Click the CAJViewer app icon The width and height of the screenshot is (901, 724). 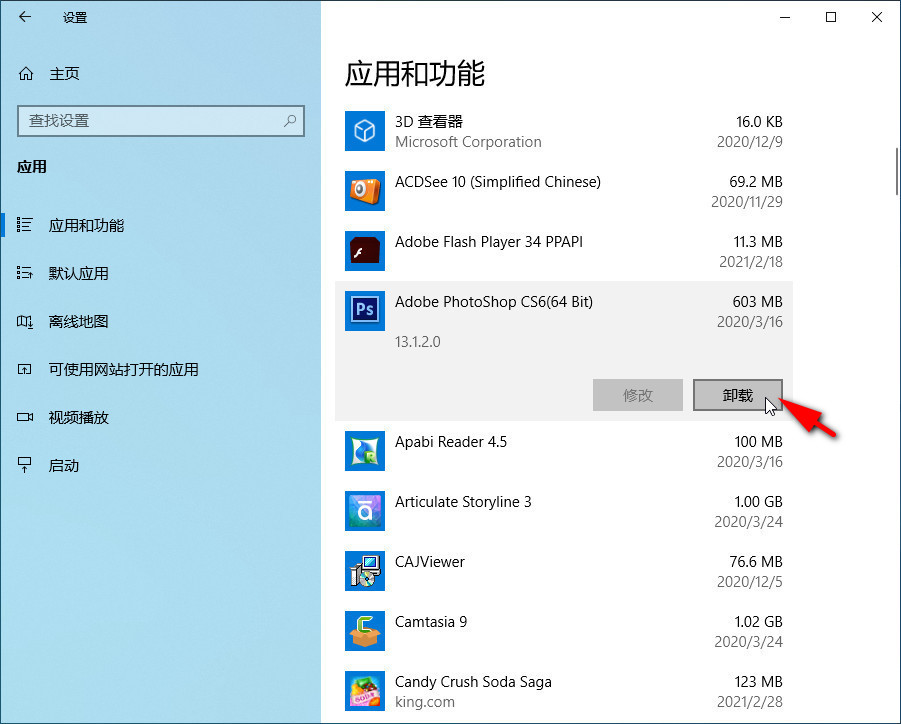tap(365, 571)
